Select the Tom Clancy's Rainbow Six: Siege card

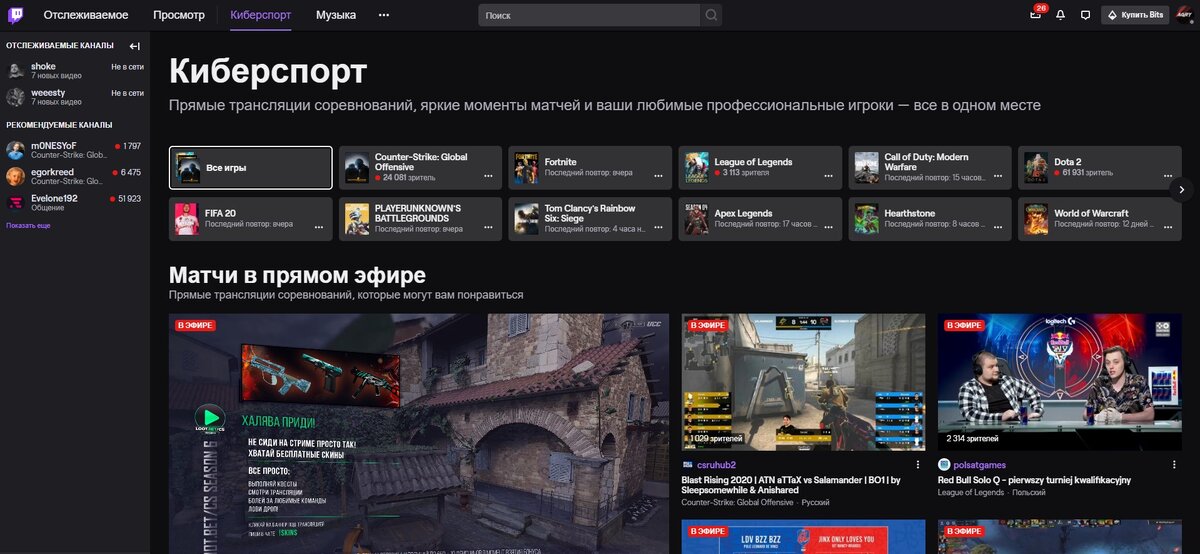tap(590, 218)
